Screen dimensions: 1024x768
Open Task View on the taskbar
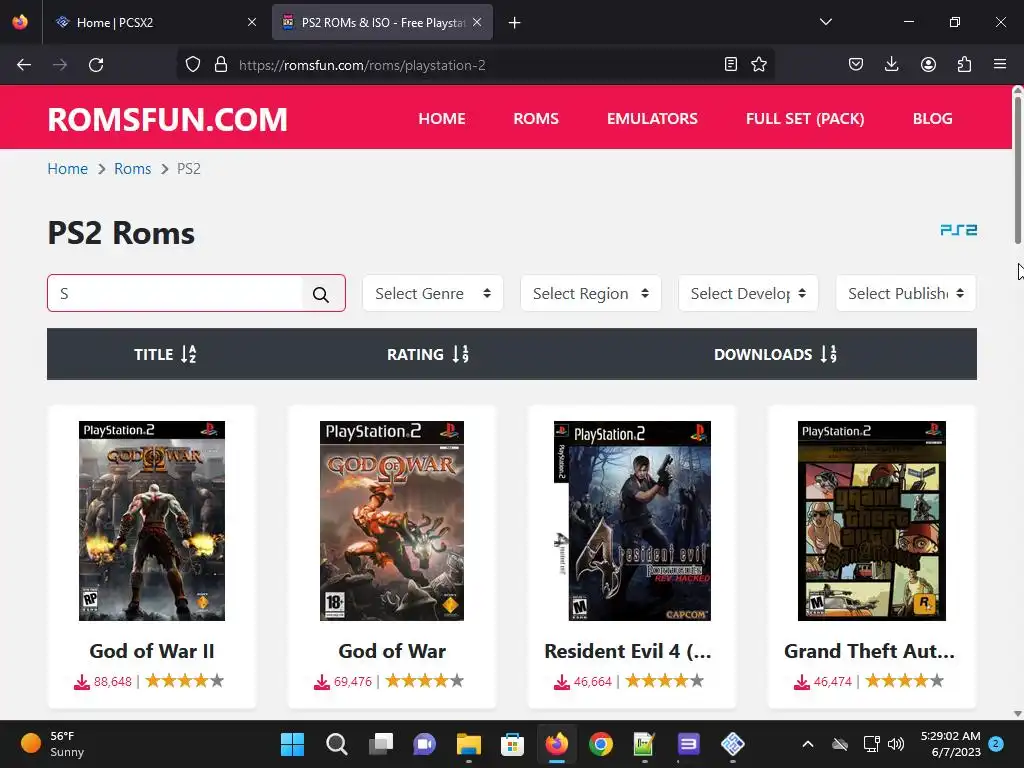point(381,744)
